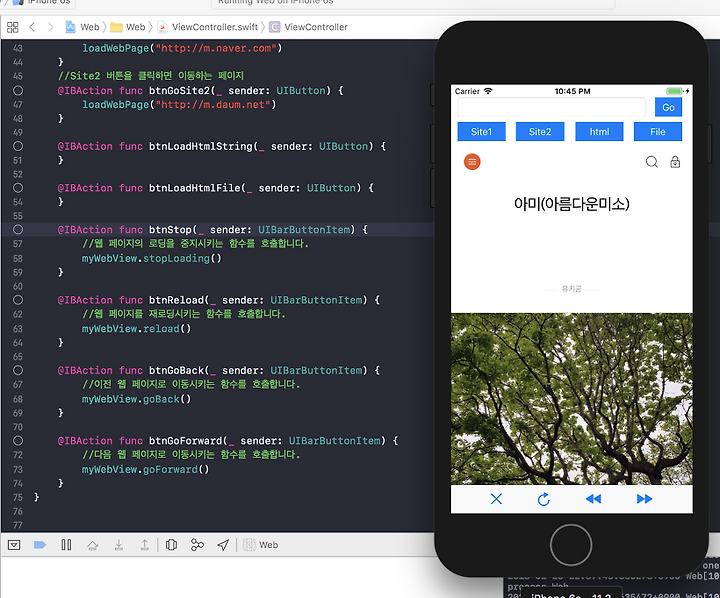Select the Web project breadcrumb
The height and width of the screenshot is (598, 720).
(x=83, y=27)
